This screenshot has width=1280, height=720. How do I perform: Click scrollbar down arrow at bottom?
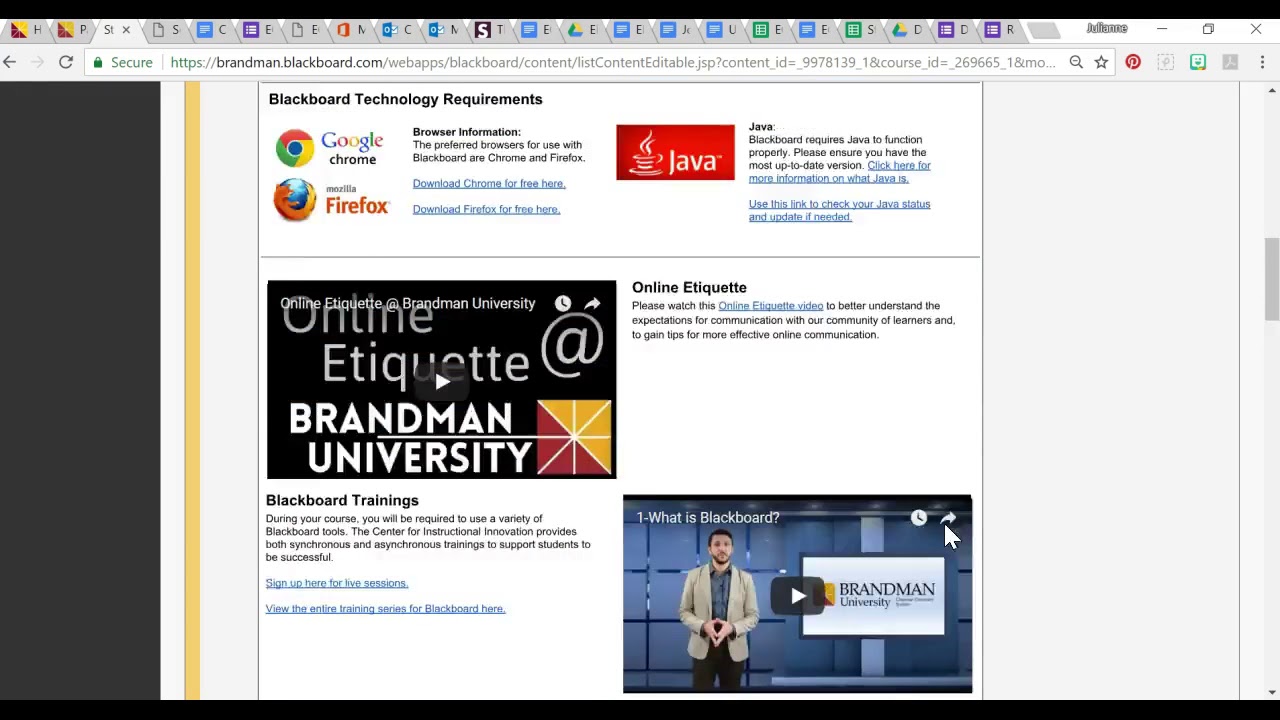tap(1271, 692)
